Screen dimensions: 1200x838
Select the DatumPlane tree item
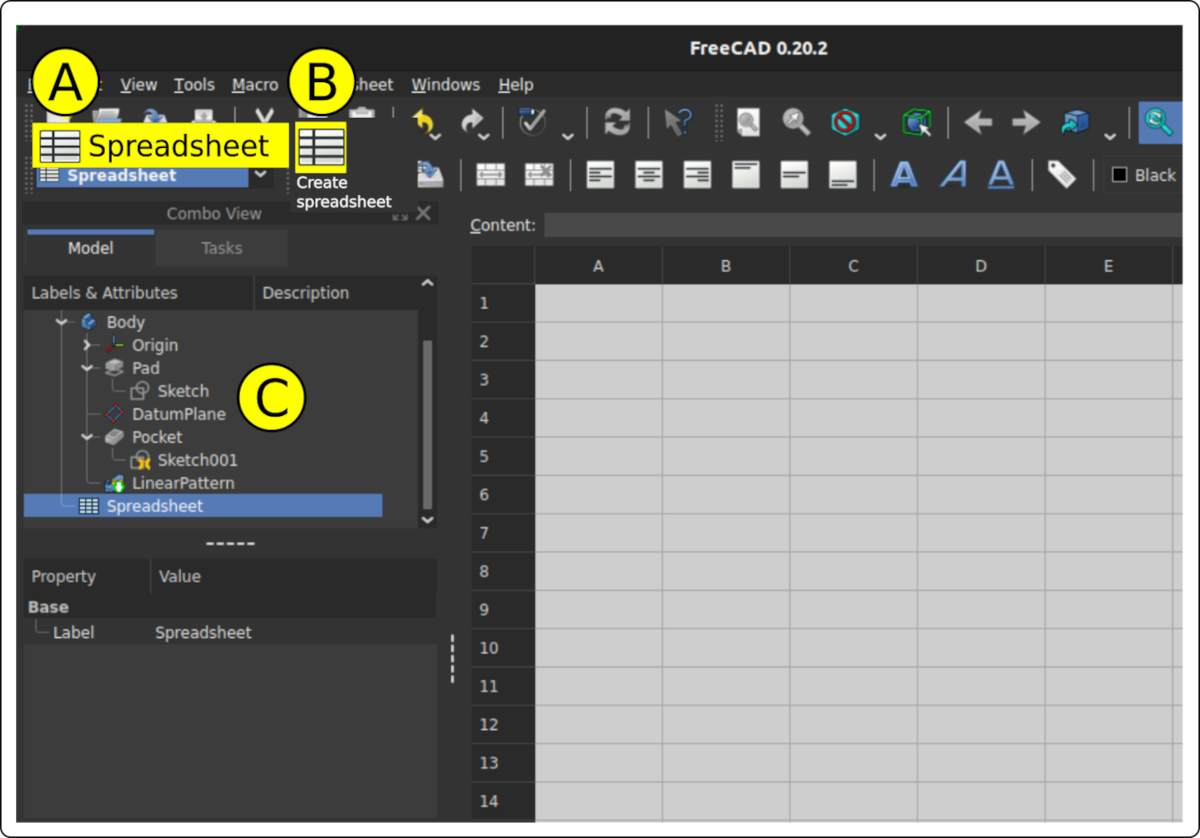click(x=178, y=414)
